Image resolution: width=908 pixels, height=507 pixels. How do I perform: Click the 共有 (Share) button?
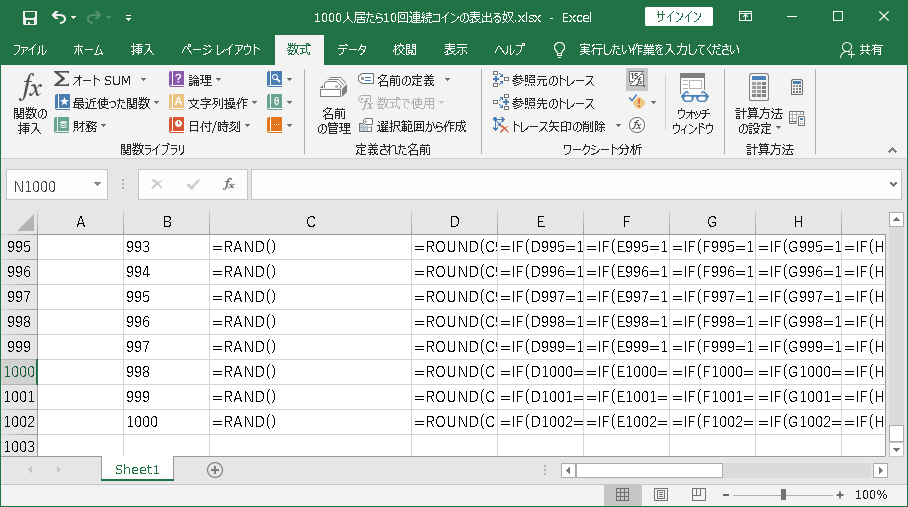862,50
